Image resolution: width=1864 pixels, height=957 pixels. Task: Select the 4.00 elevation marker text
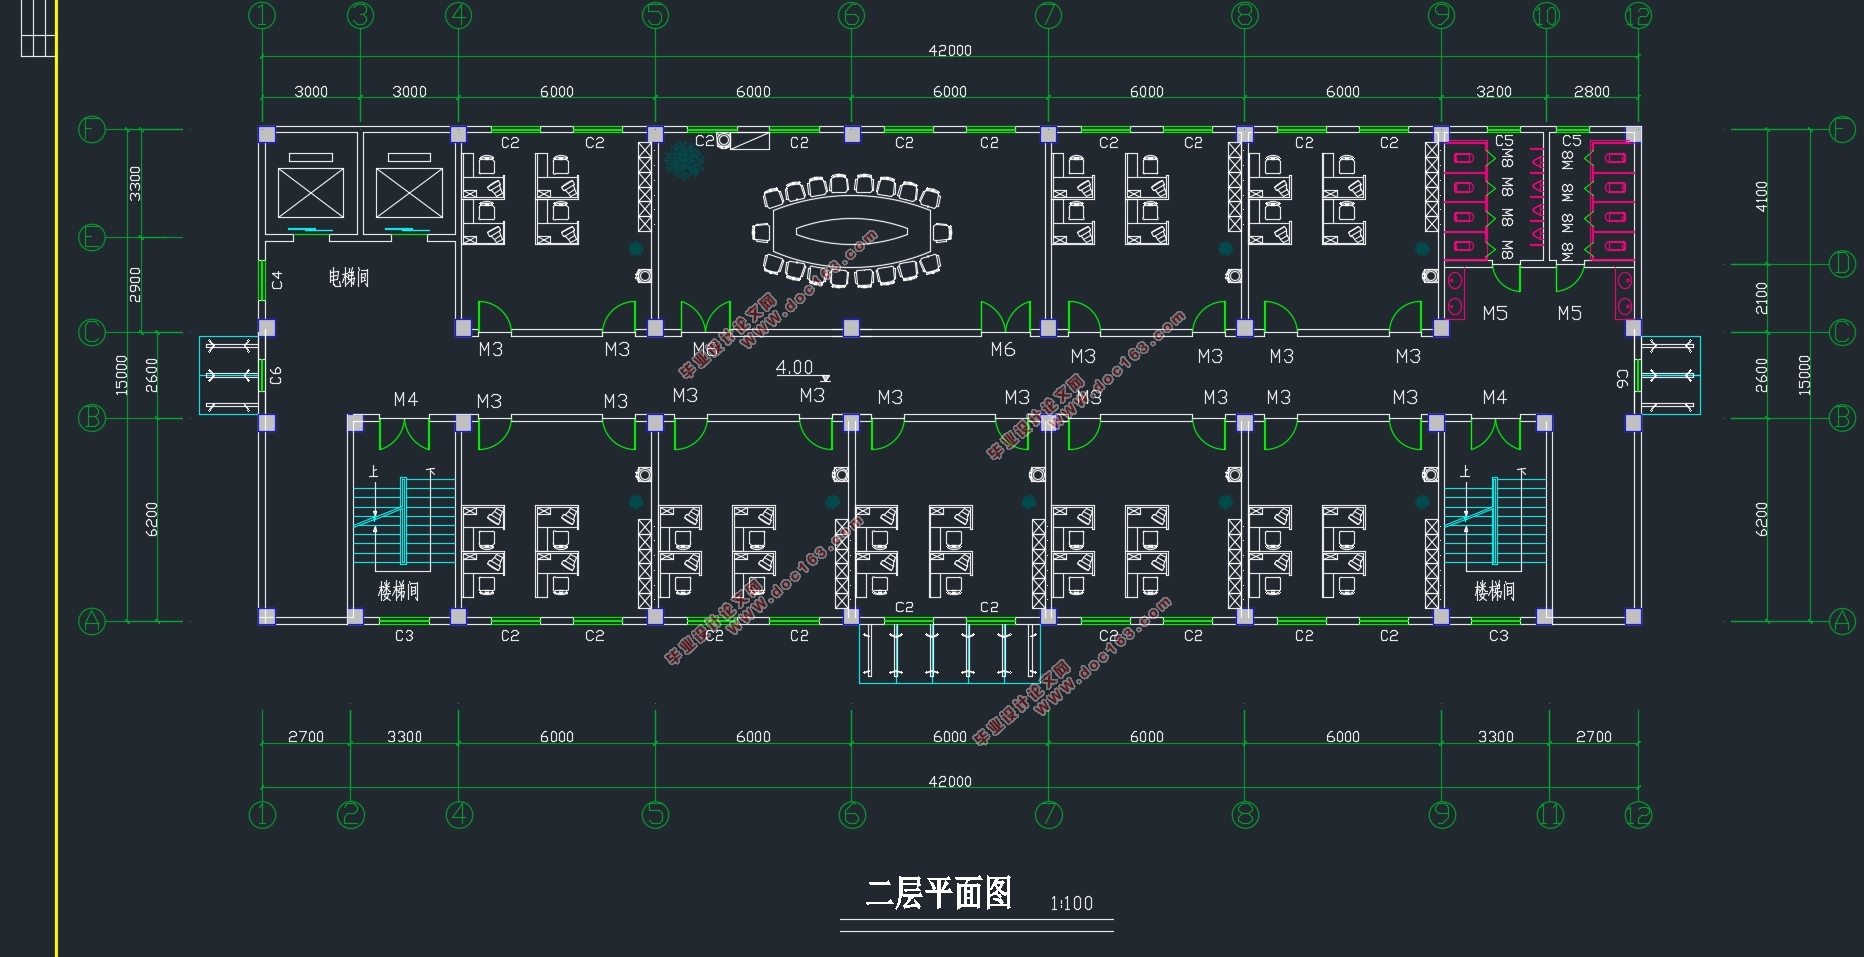795,367
